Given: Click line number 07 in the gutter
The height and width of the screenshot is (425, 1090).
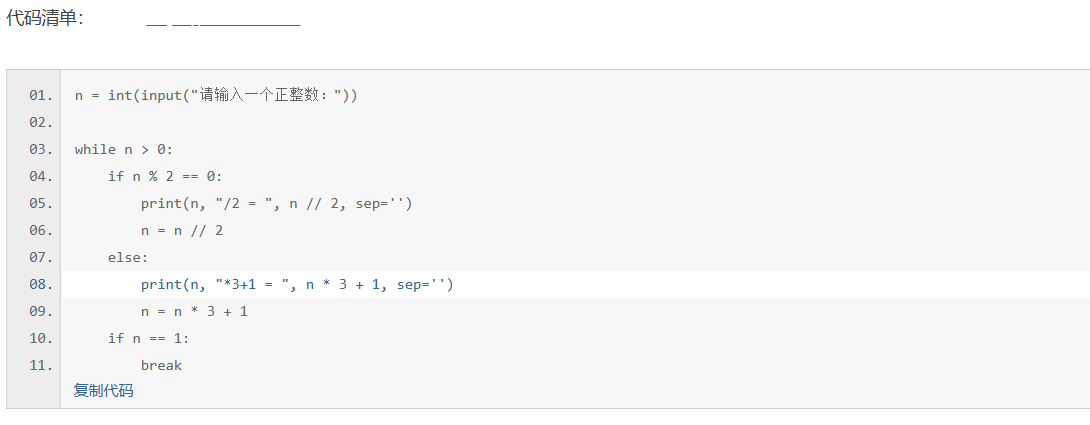Looking at the screenshot, I should pos(40,258).
